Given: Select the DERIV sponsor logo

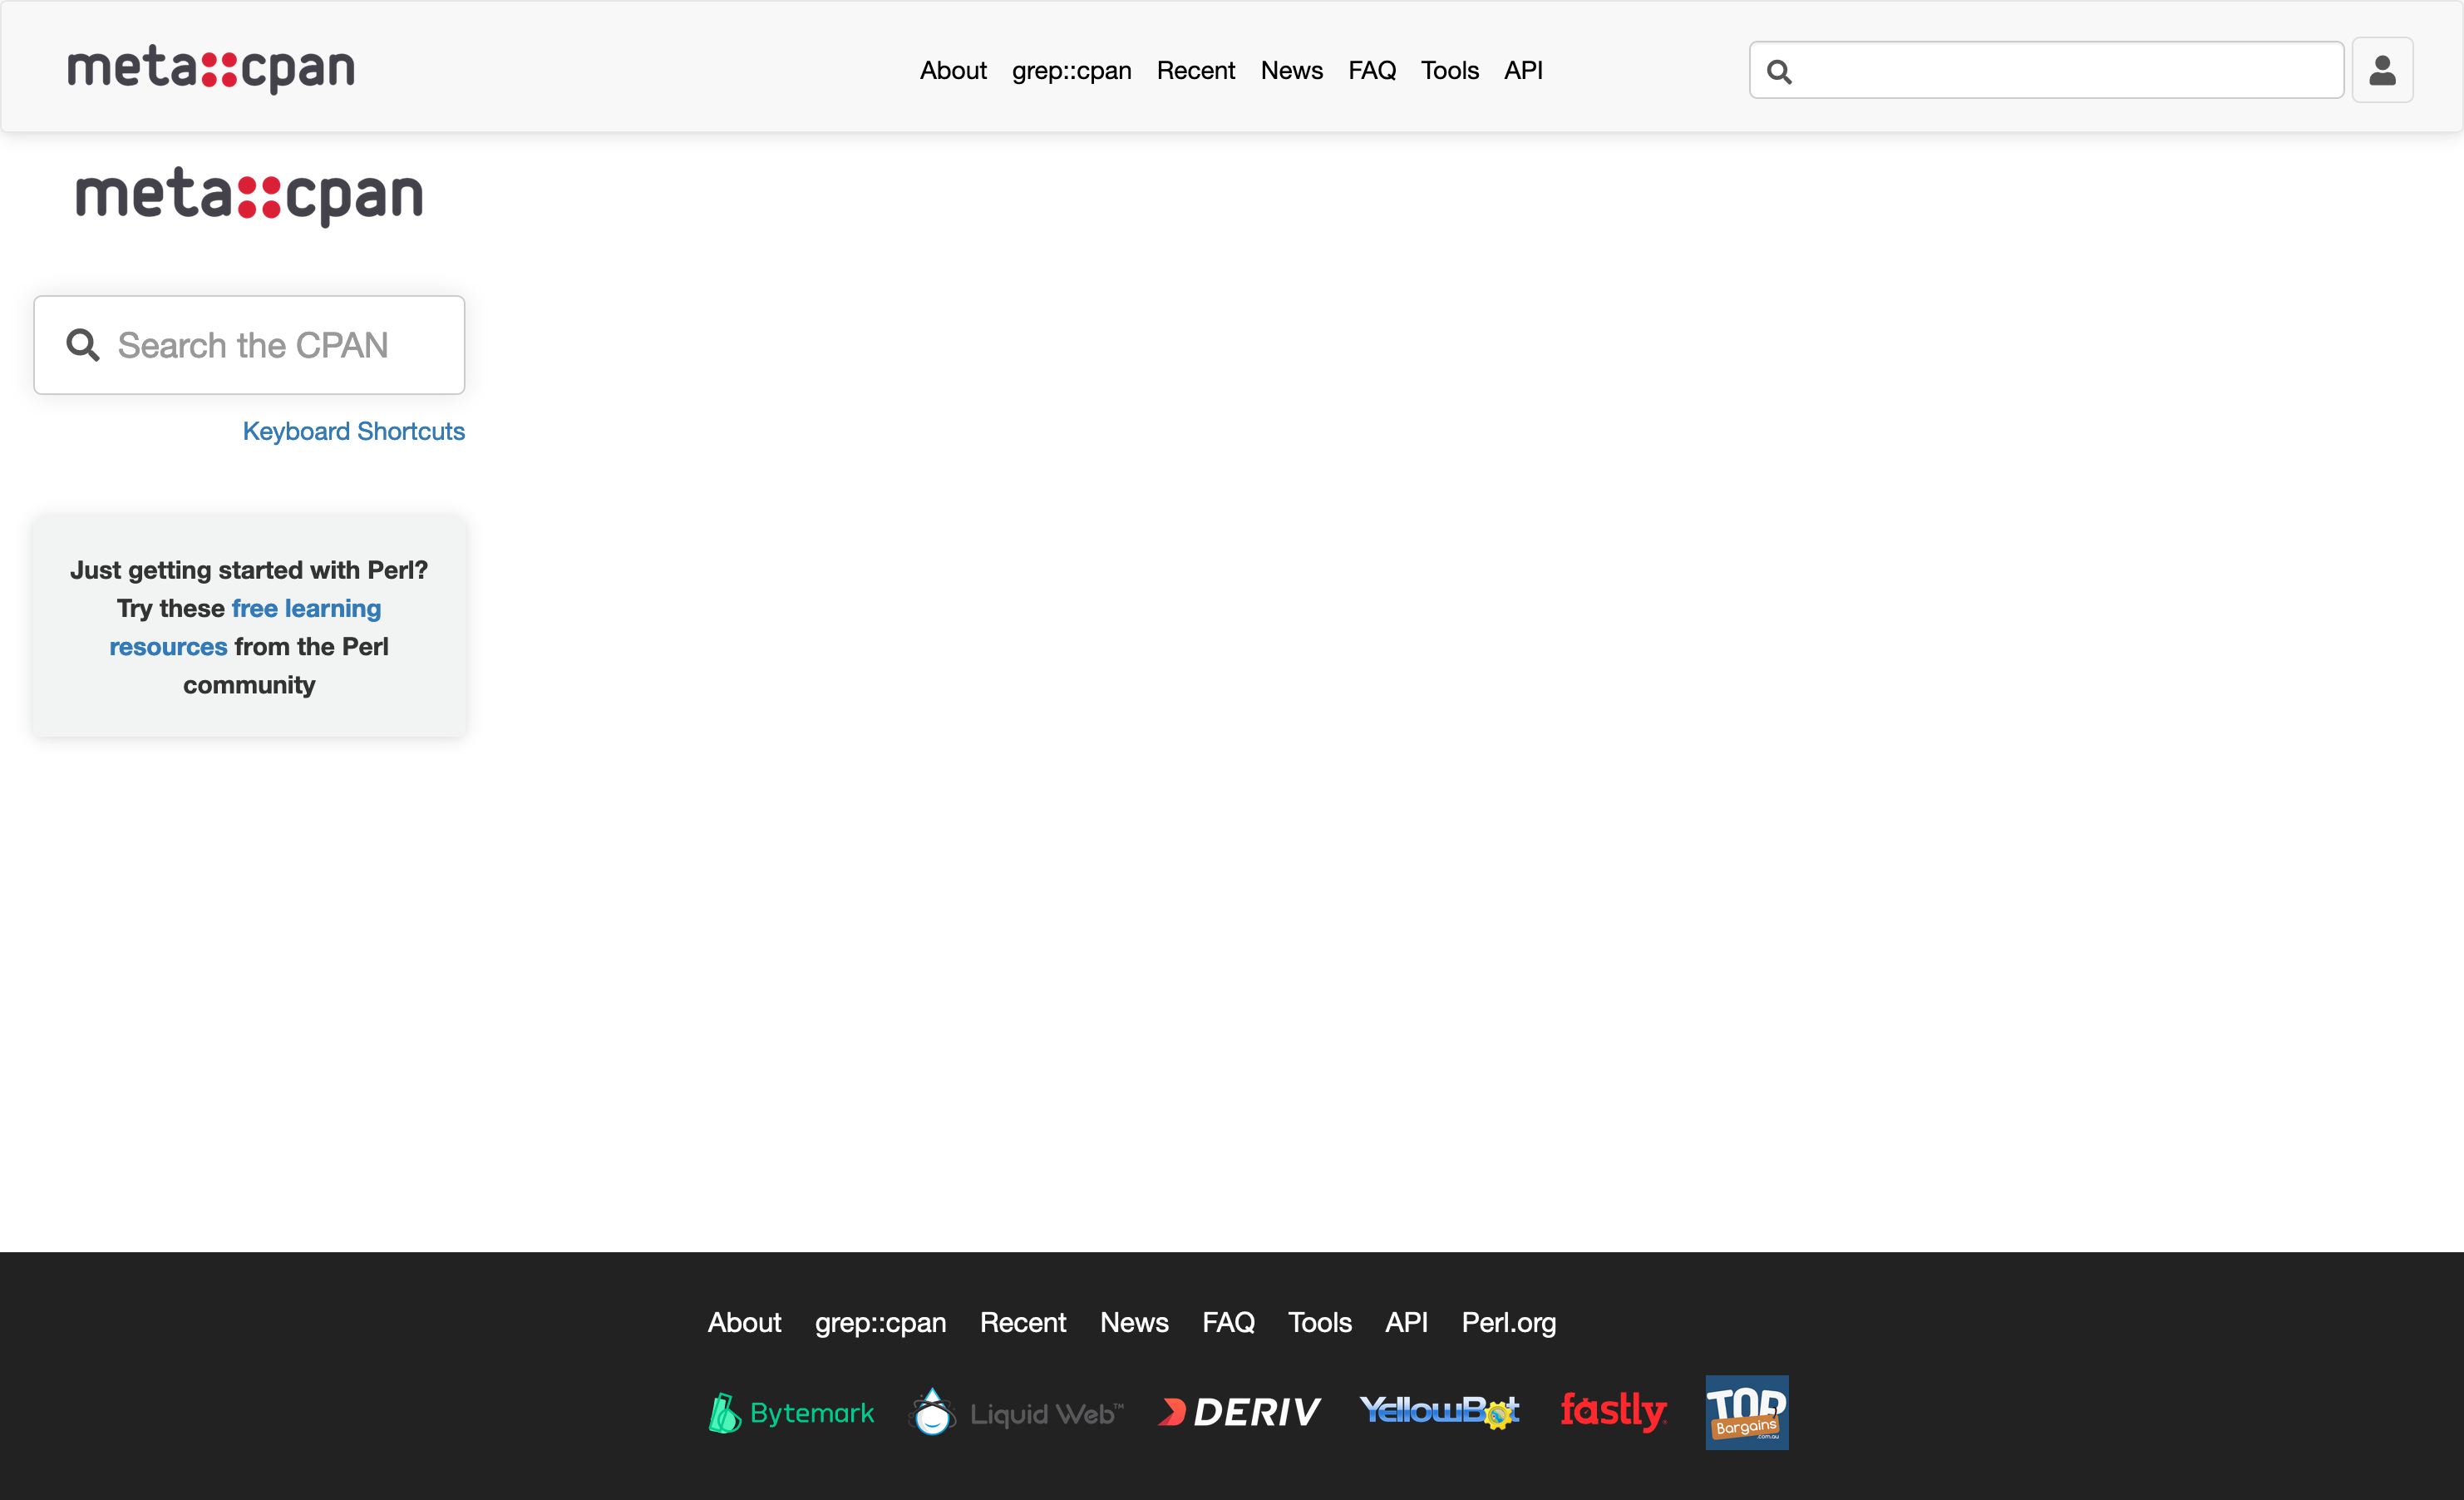Looking at the screenshot, I should (1238, 1411).
